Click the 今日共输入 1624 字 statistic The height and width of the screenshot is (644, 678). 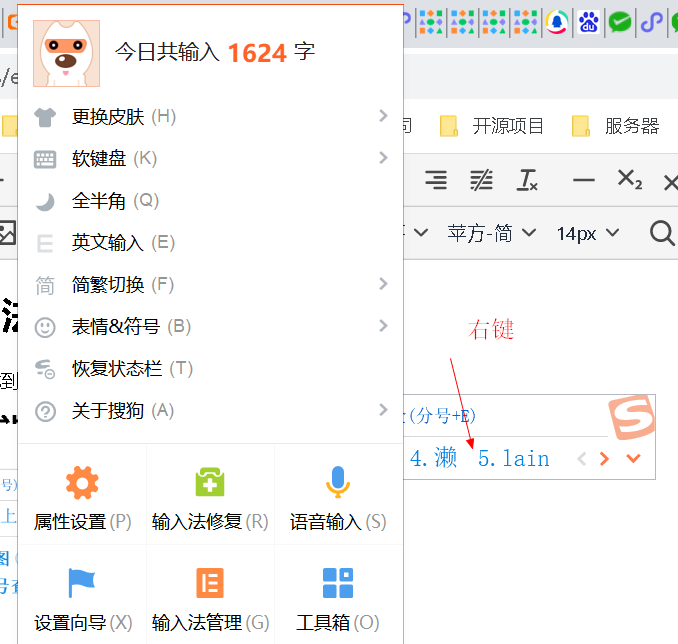(x=215, y=53)
